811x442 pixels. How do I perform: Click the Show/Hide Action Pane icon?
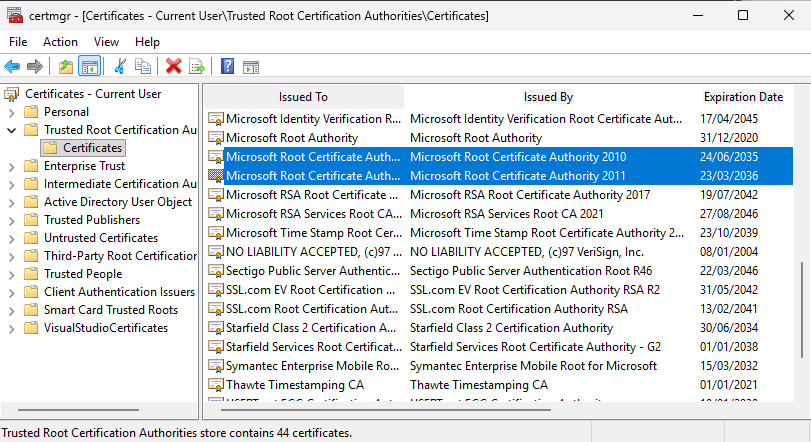[x=251, y=67]
